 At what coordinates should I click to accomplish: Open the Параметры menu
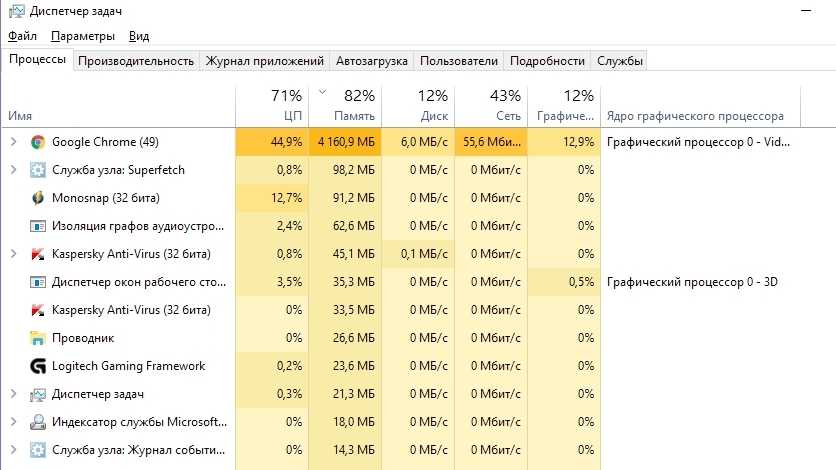coord(83,36)
